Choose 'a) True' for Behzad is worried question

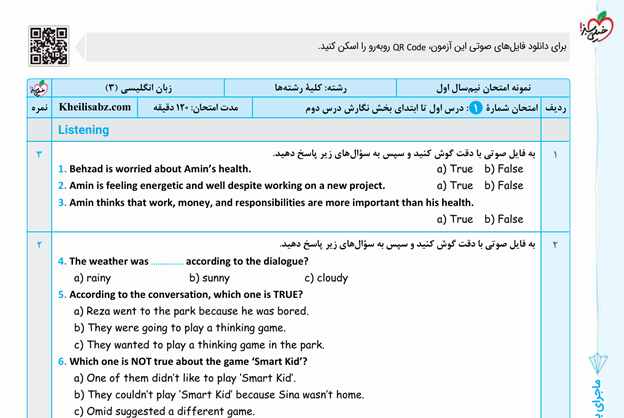pos(455,169)
